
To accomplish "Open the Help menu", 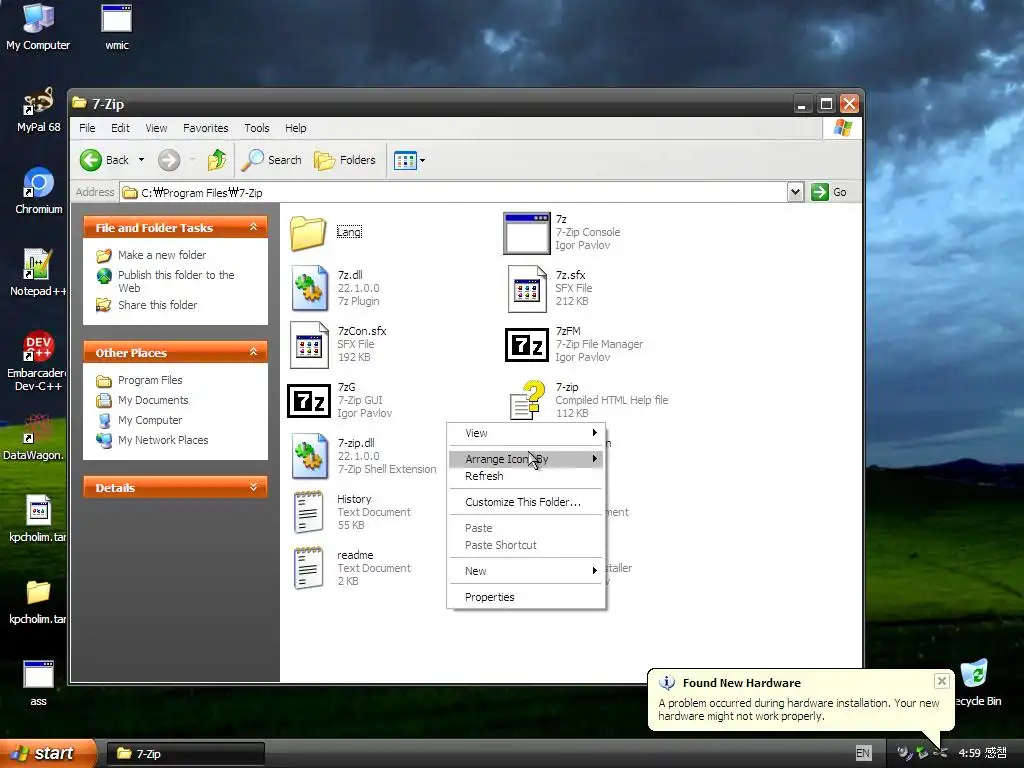I will click(x=295, y=128).
